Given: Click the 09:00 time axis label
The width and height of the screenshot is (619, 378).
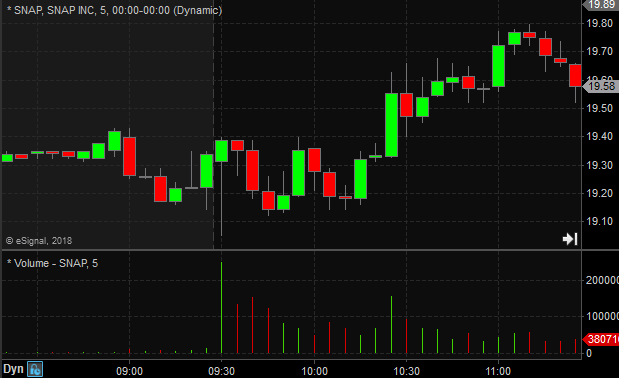Looking at the screenshot, I should tap(129, 371).
